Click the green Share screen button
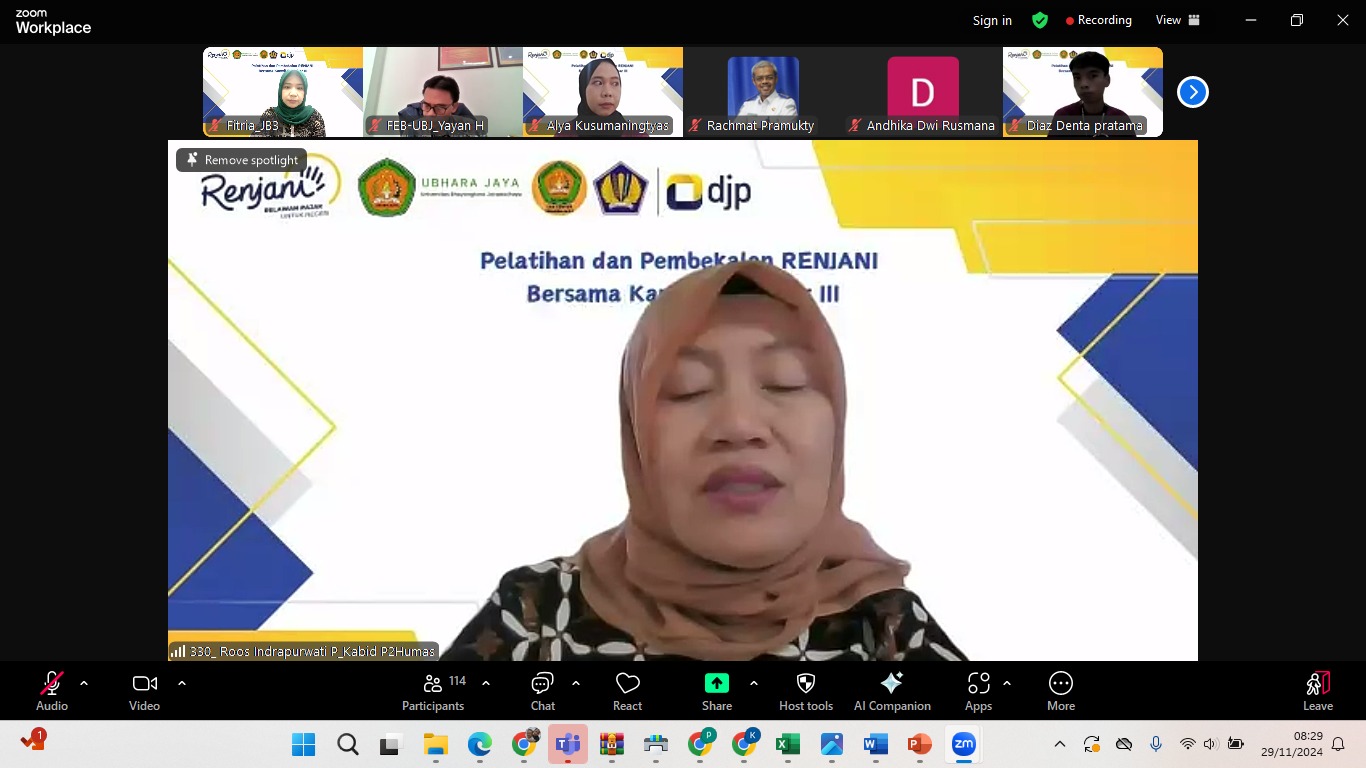Image resolution: width=1366 pixels, height=768 pixels. point(716,691)
